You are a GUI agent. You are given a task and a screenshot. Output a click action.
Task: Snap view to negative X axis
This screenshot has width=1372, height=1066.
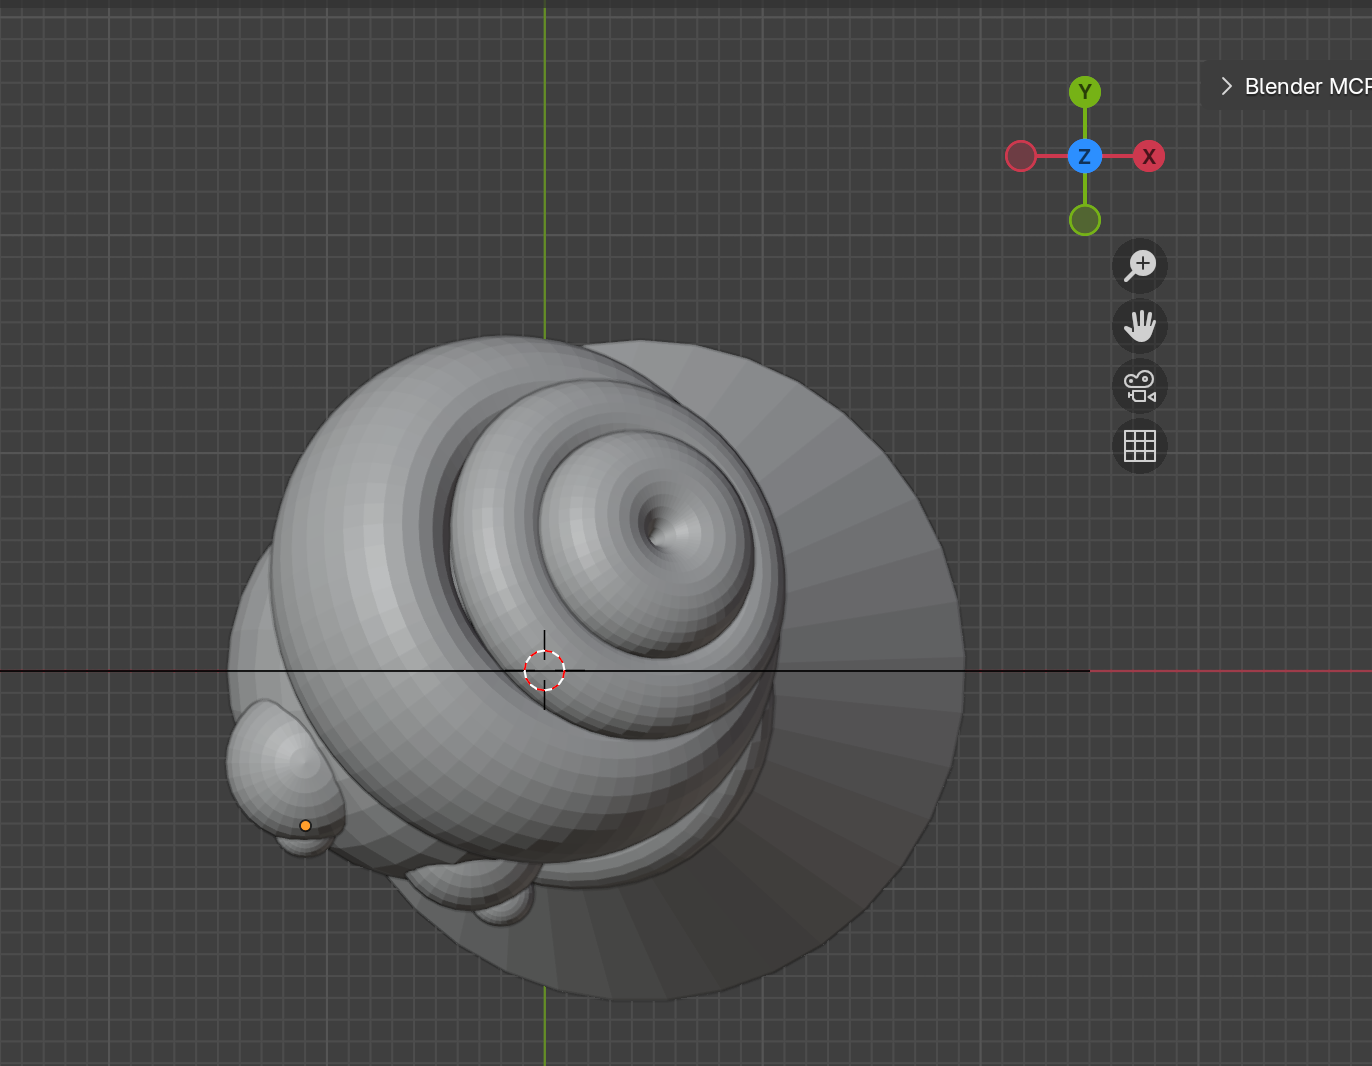tap(1021, 156)
